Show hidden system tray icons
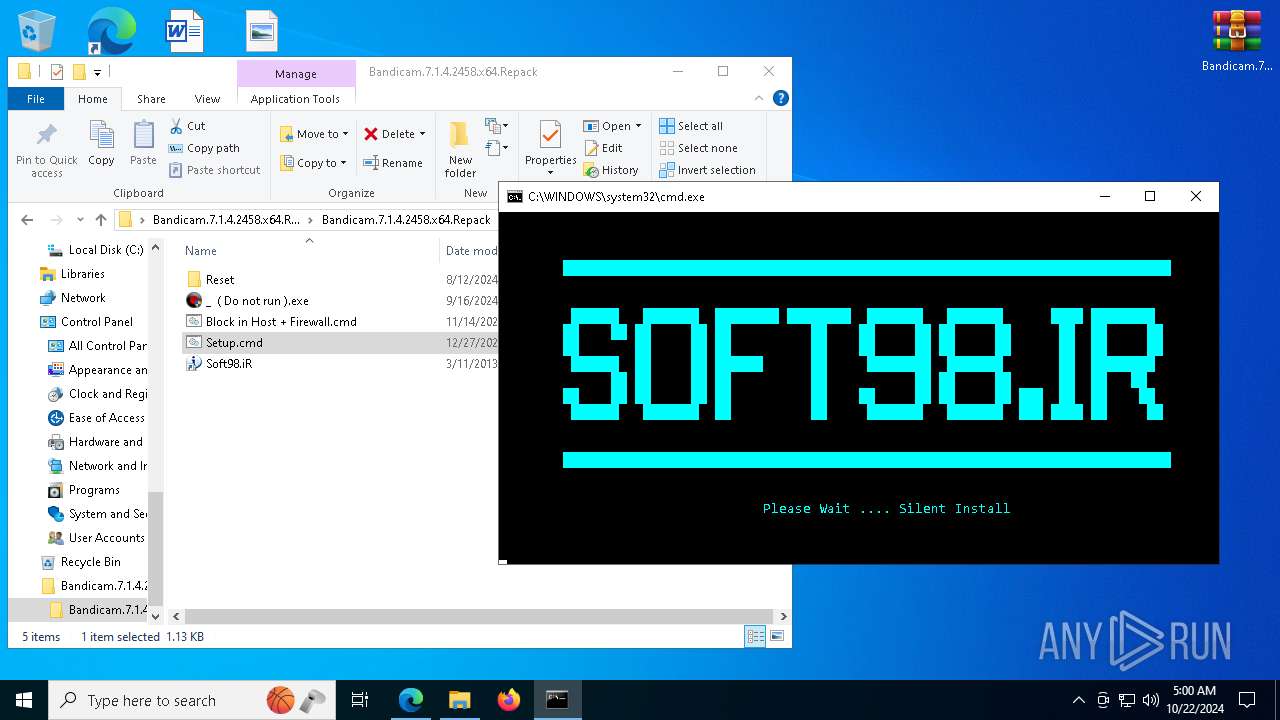Image resolution: width=1280 pixels, height=720 pixels. point(1078,700)
